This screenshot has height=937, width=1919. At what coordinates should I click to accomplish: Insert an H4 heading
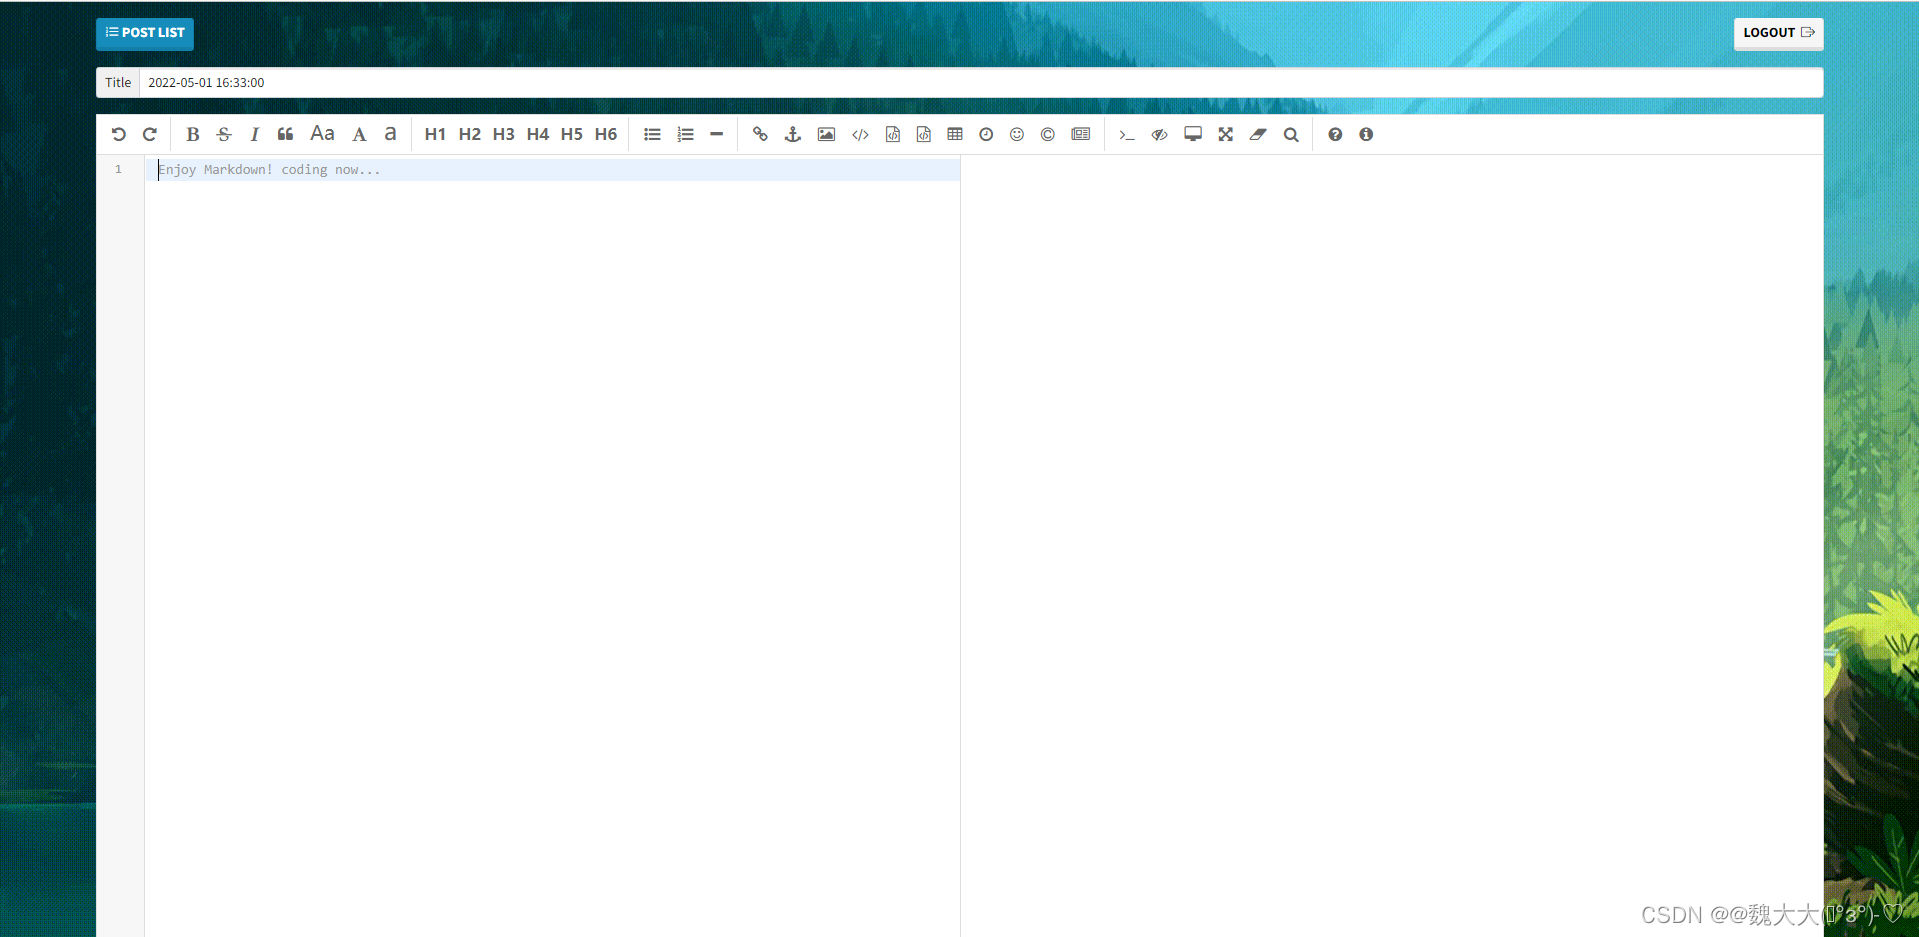click(x=537, y=134)
